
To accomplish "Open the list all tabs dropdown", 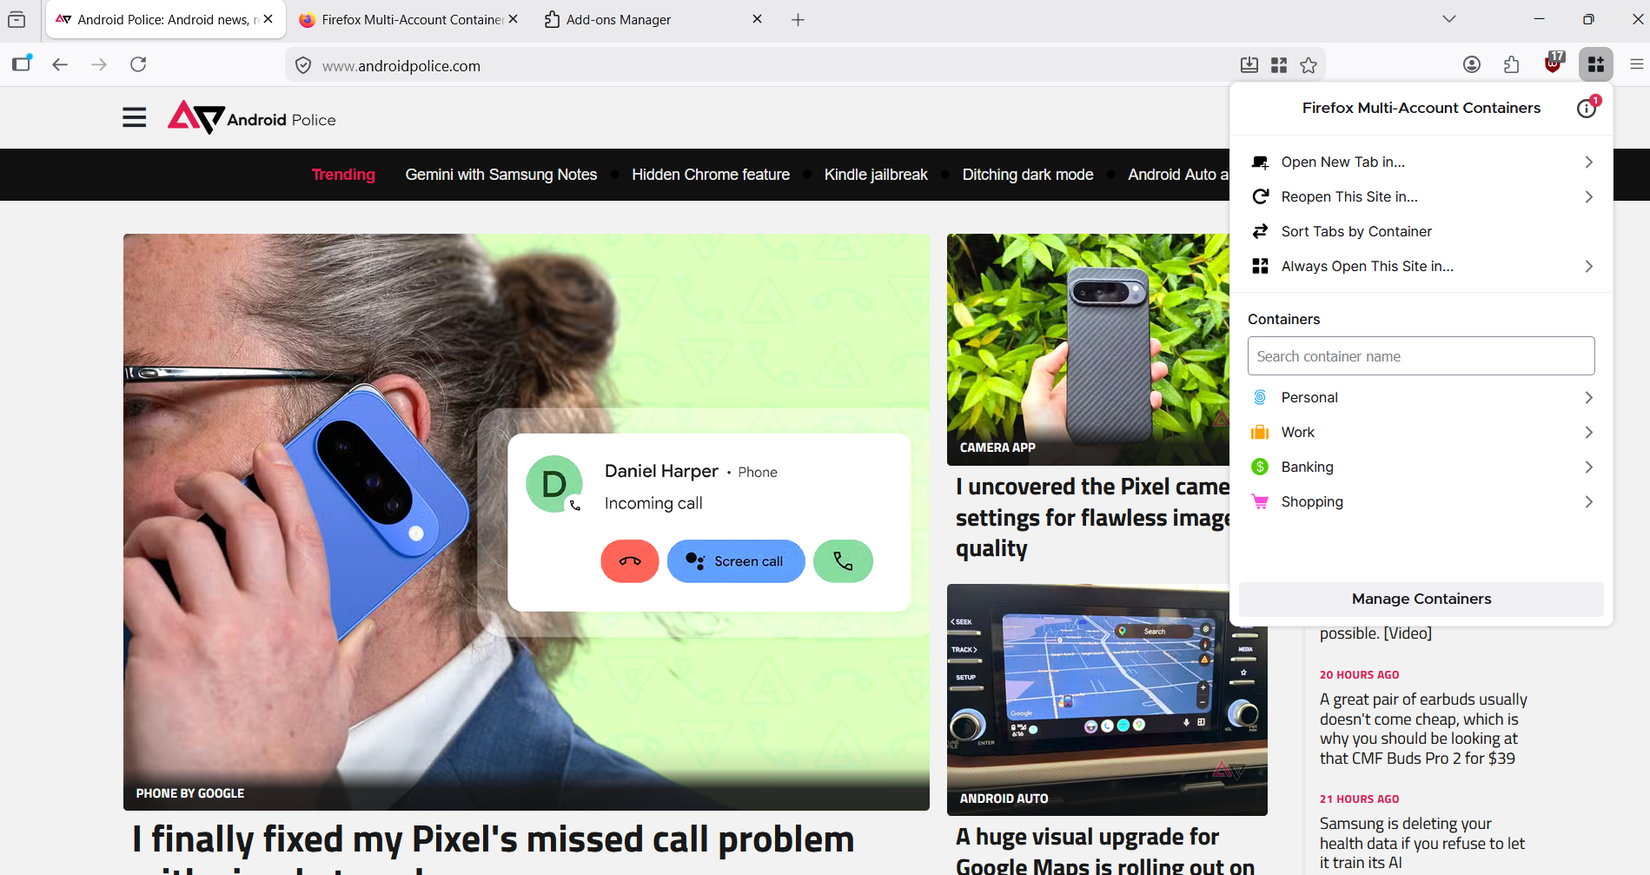I will [x=1448, y=19].
